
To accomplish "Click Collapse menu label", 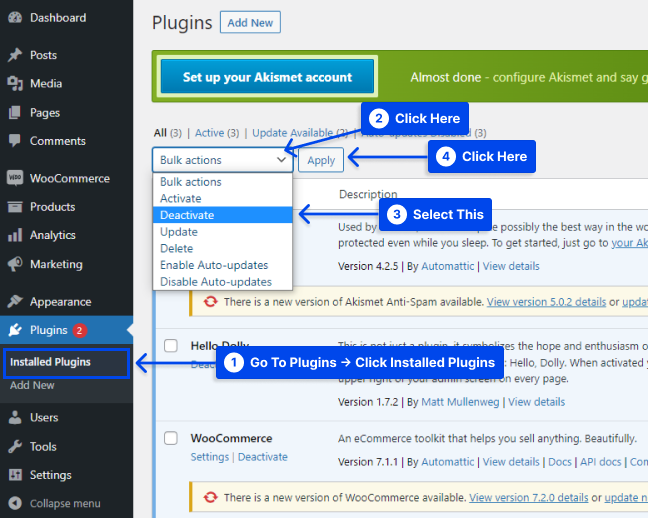I will coord(65,504).
